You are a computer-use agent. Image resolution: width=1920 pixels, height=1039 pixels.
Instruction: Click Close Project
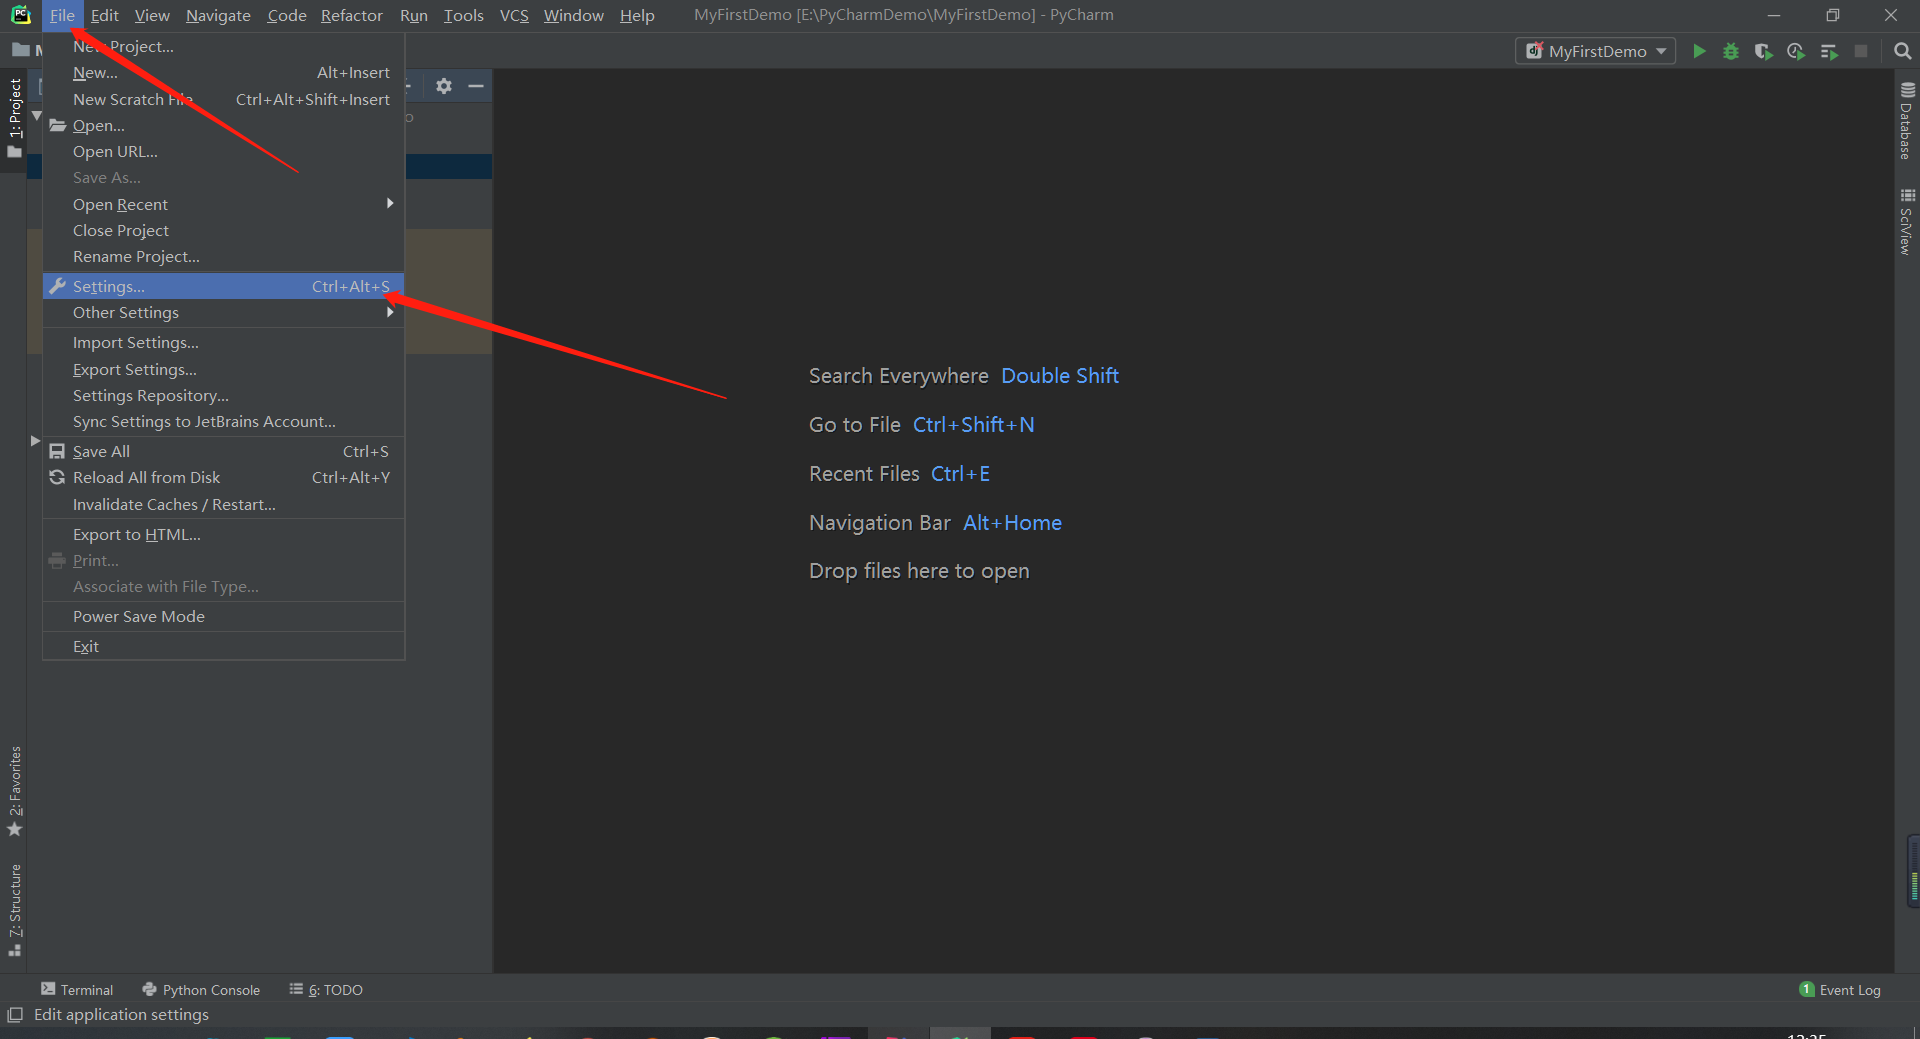223,231
